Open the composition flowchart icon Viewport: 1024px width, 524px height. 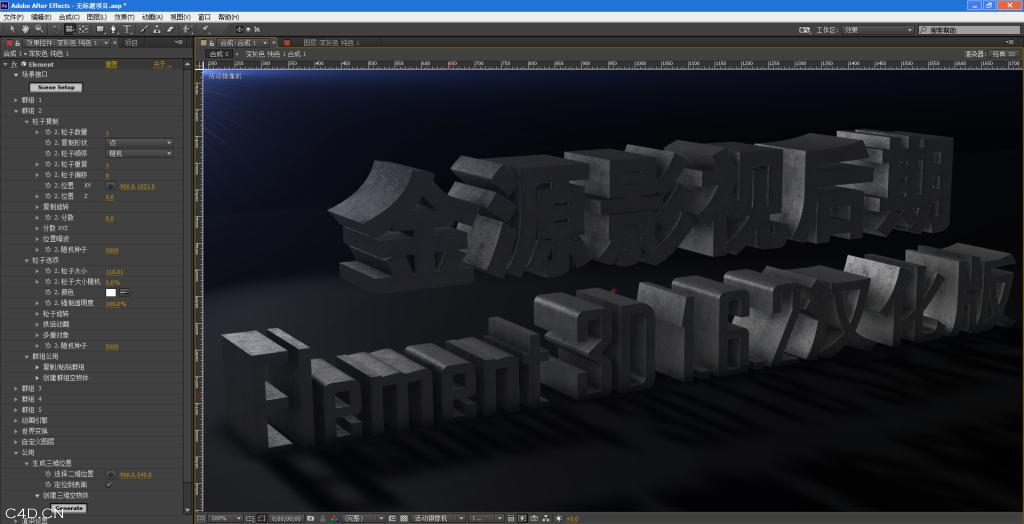point(546,518)
